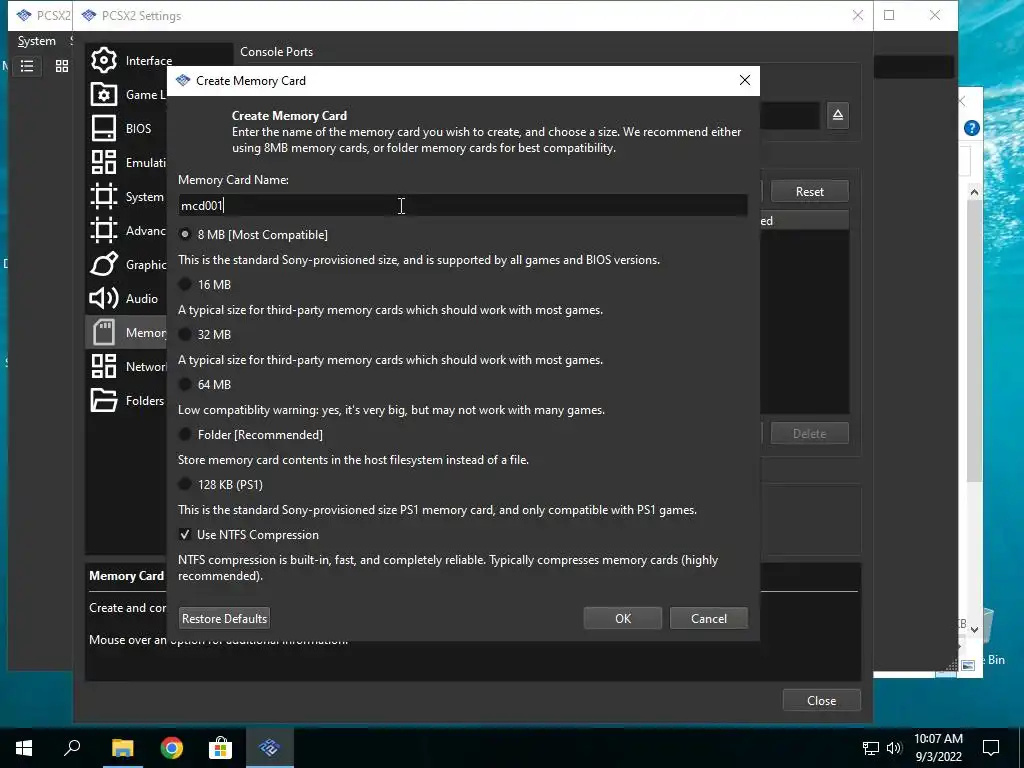Select the Advanced settings icon
This screenshot has height=768, width=1024.
pyautogui.click(x=104, y=230)
